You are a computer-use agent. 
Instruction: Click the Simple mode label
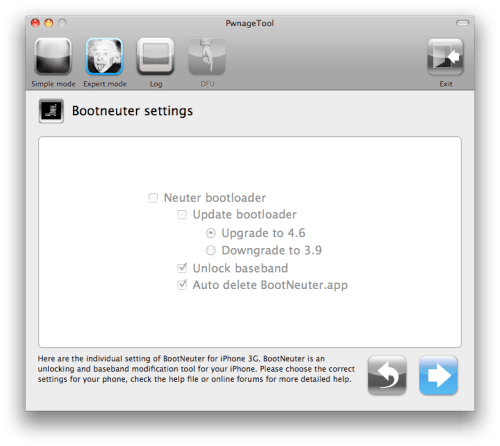pyautogui.click(x=53, y=84)
